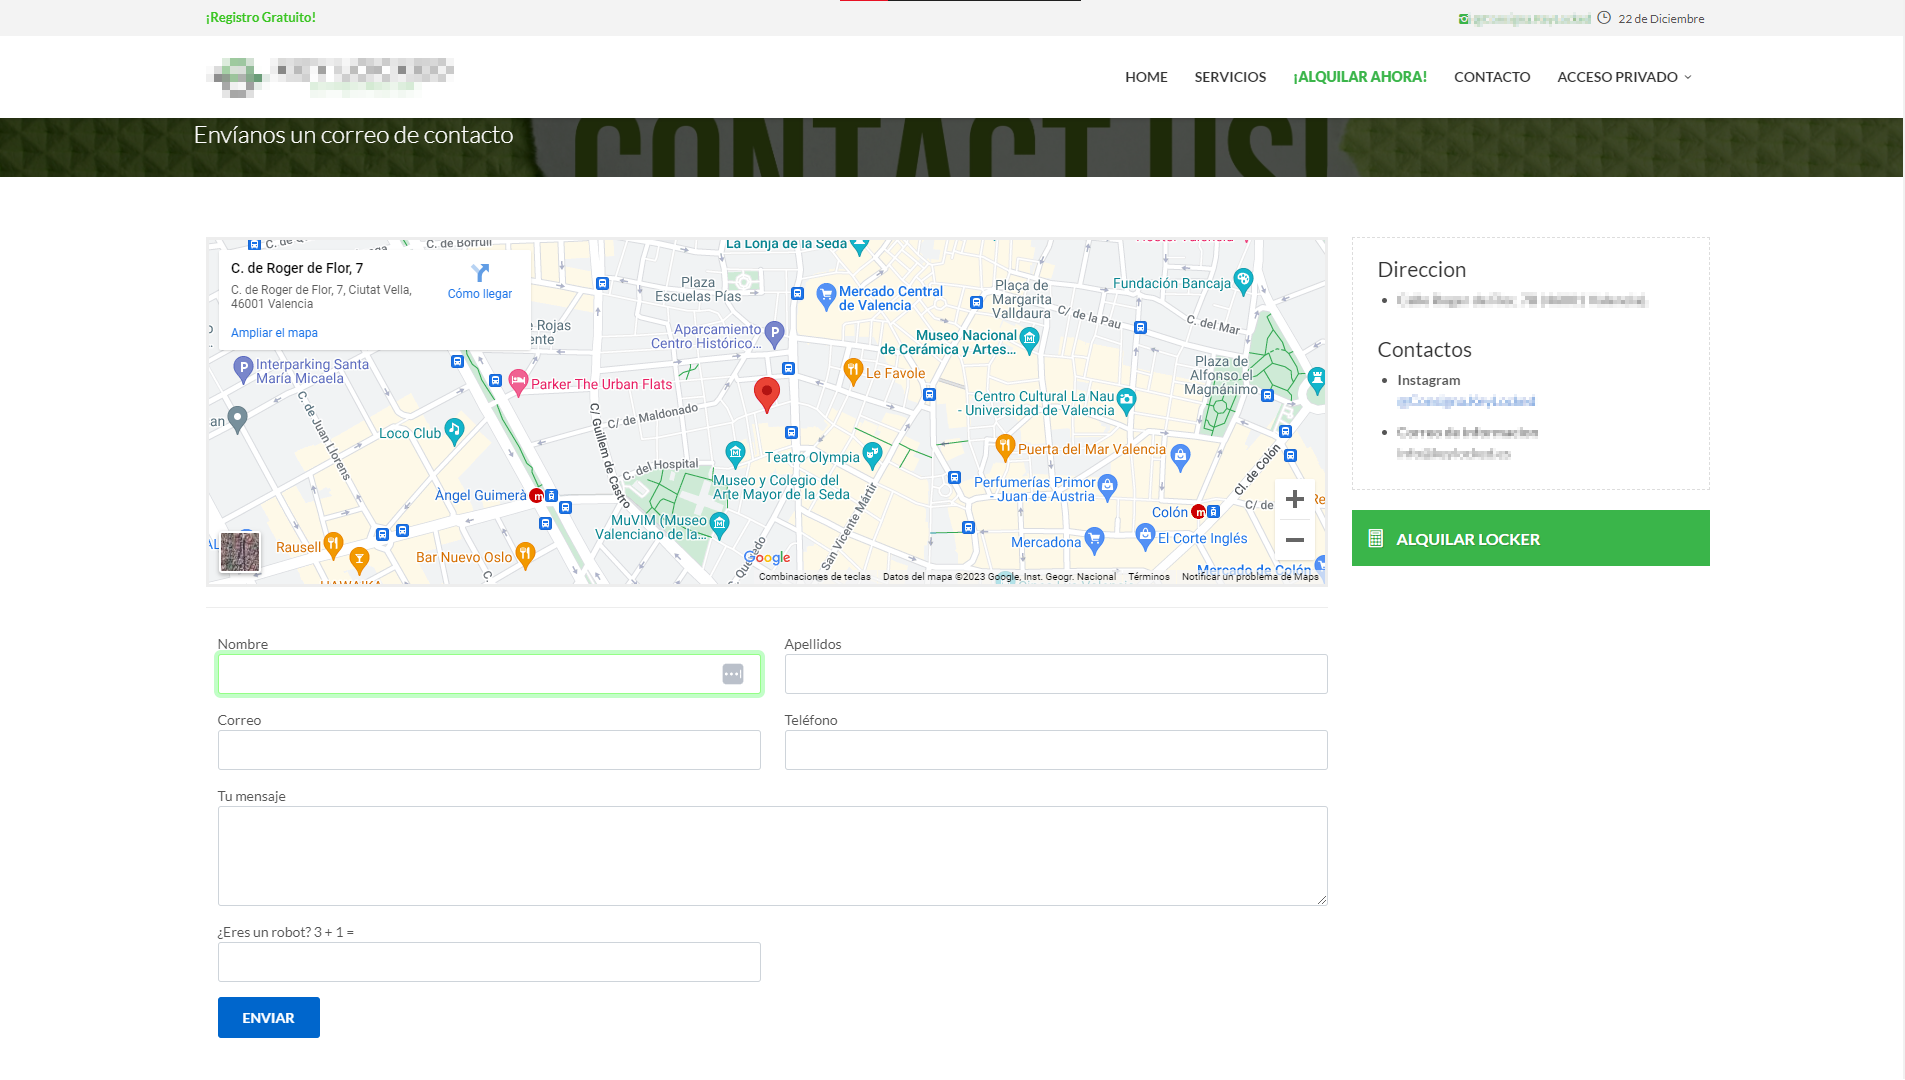
Task: Focus the Tu mensaje text area
Action: click(772, 856)
